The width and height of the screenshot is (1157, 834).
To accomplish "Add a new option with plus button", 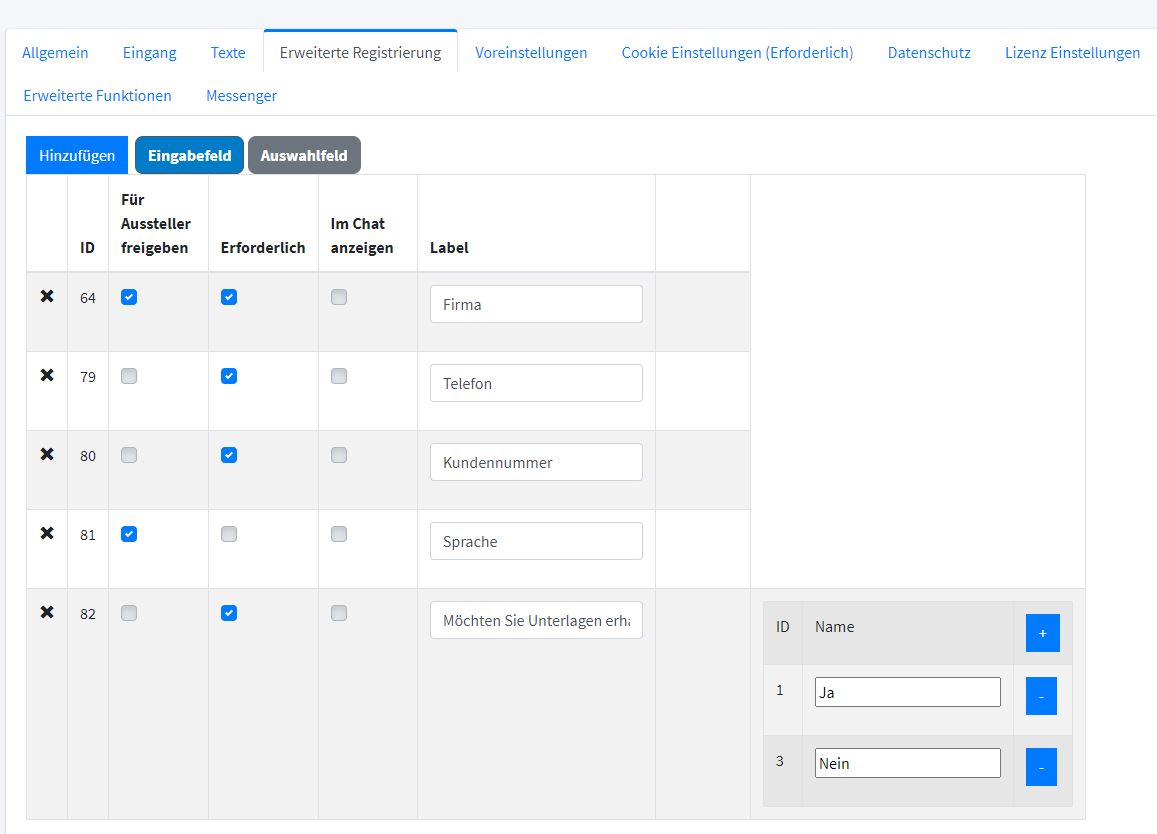I will click(1042, 633).
